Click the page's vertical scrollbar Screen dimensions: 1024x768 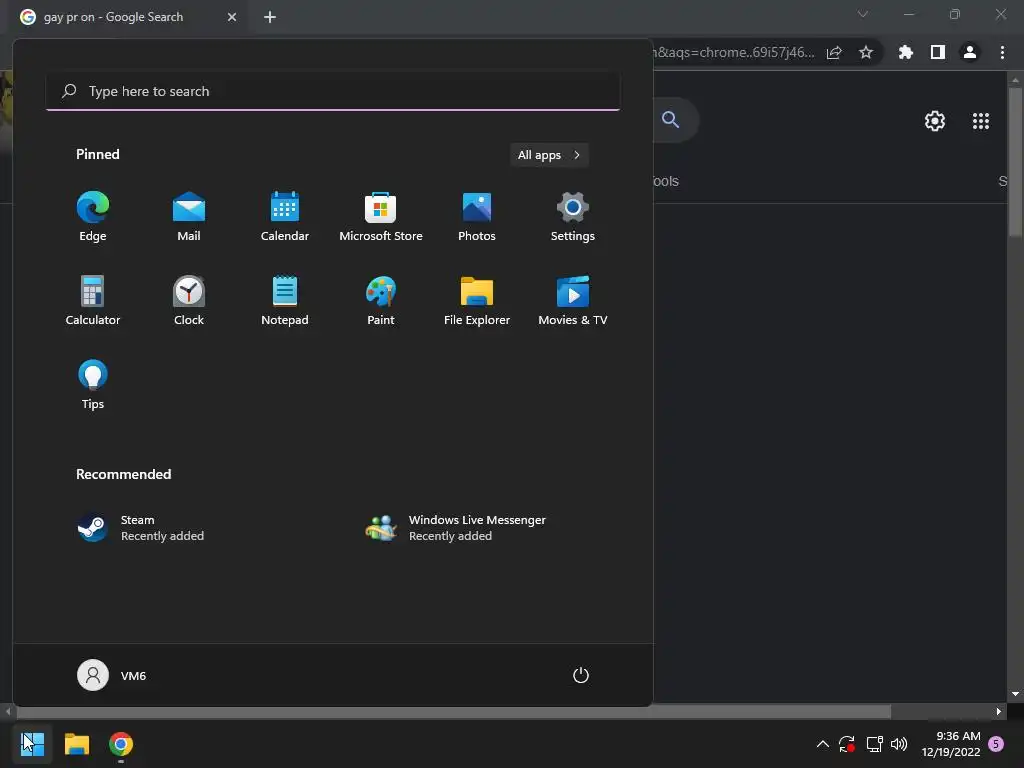click(x=1015, y=162)
